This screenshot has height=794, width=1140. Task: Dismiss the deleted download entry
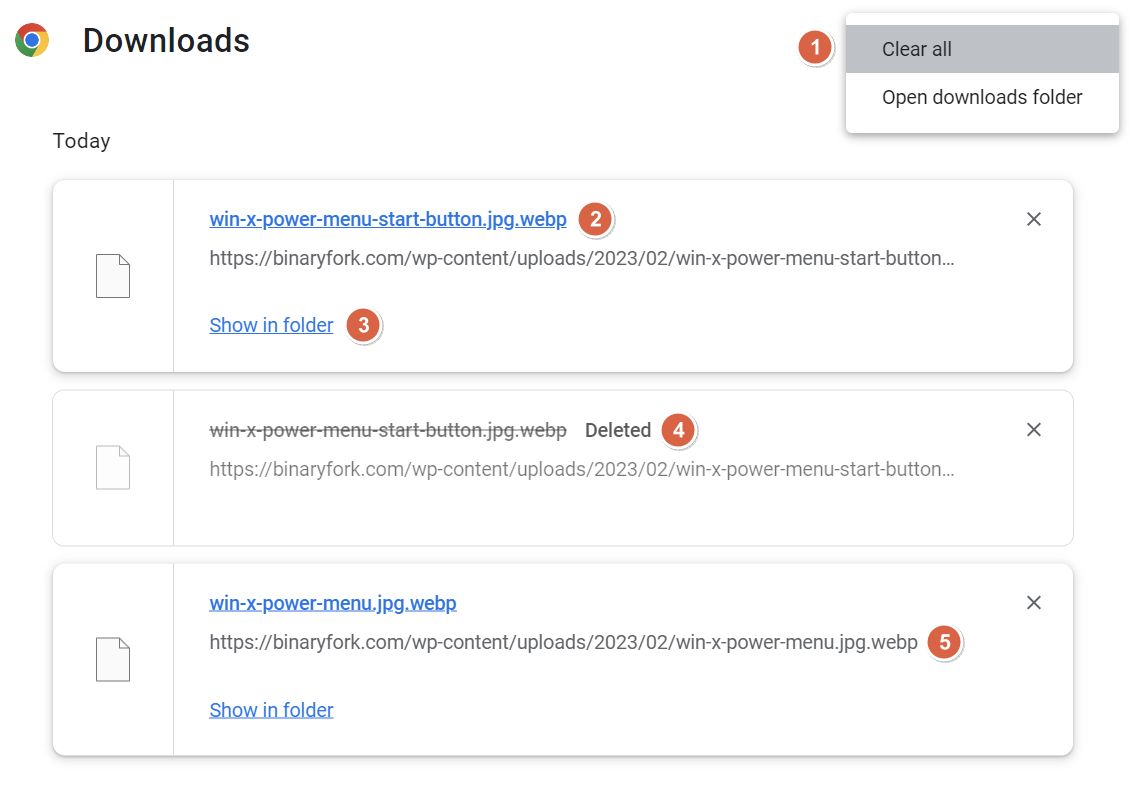1034,430
